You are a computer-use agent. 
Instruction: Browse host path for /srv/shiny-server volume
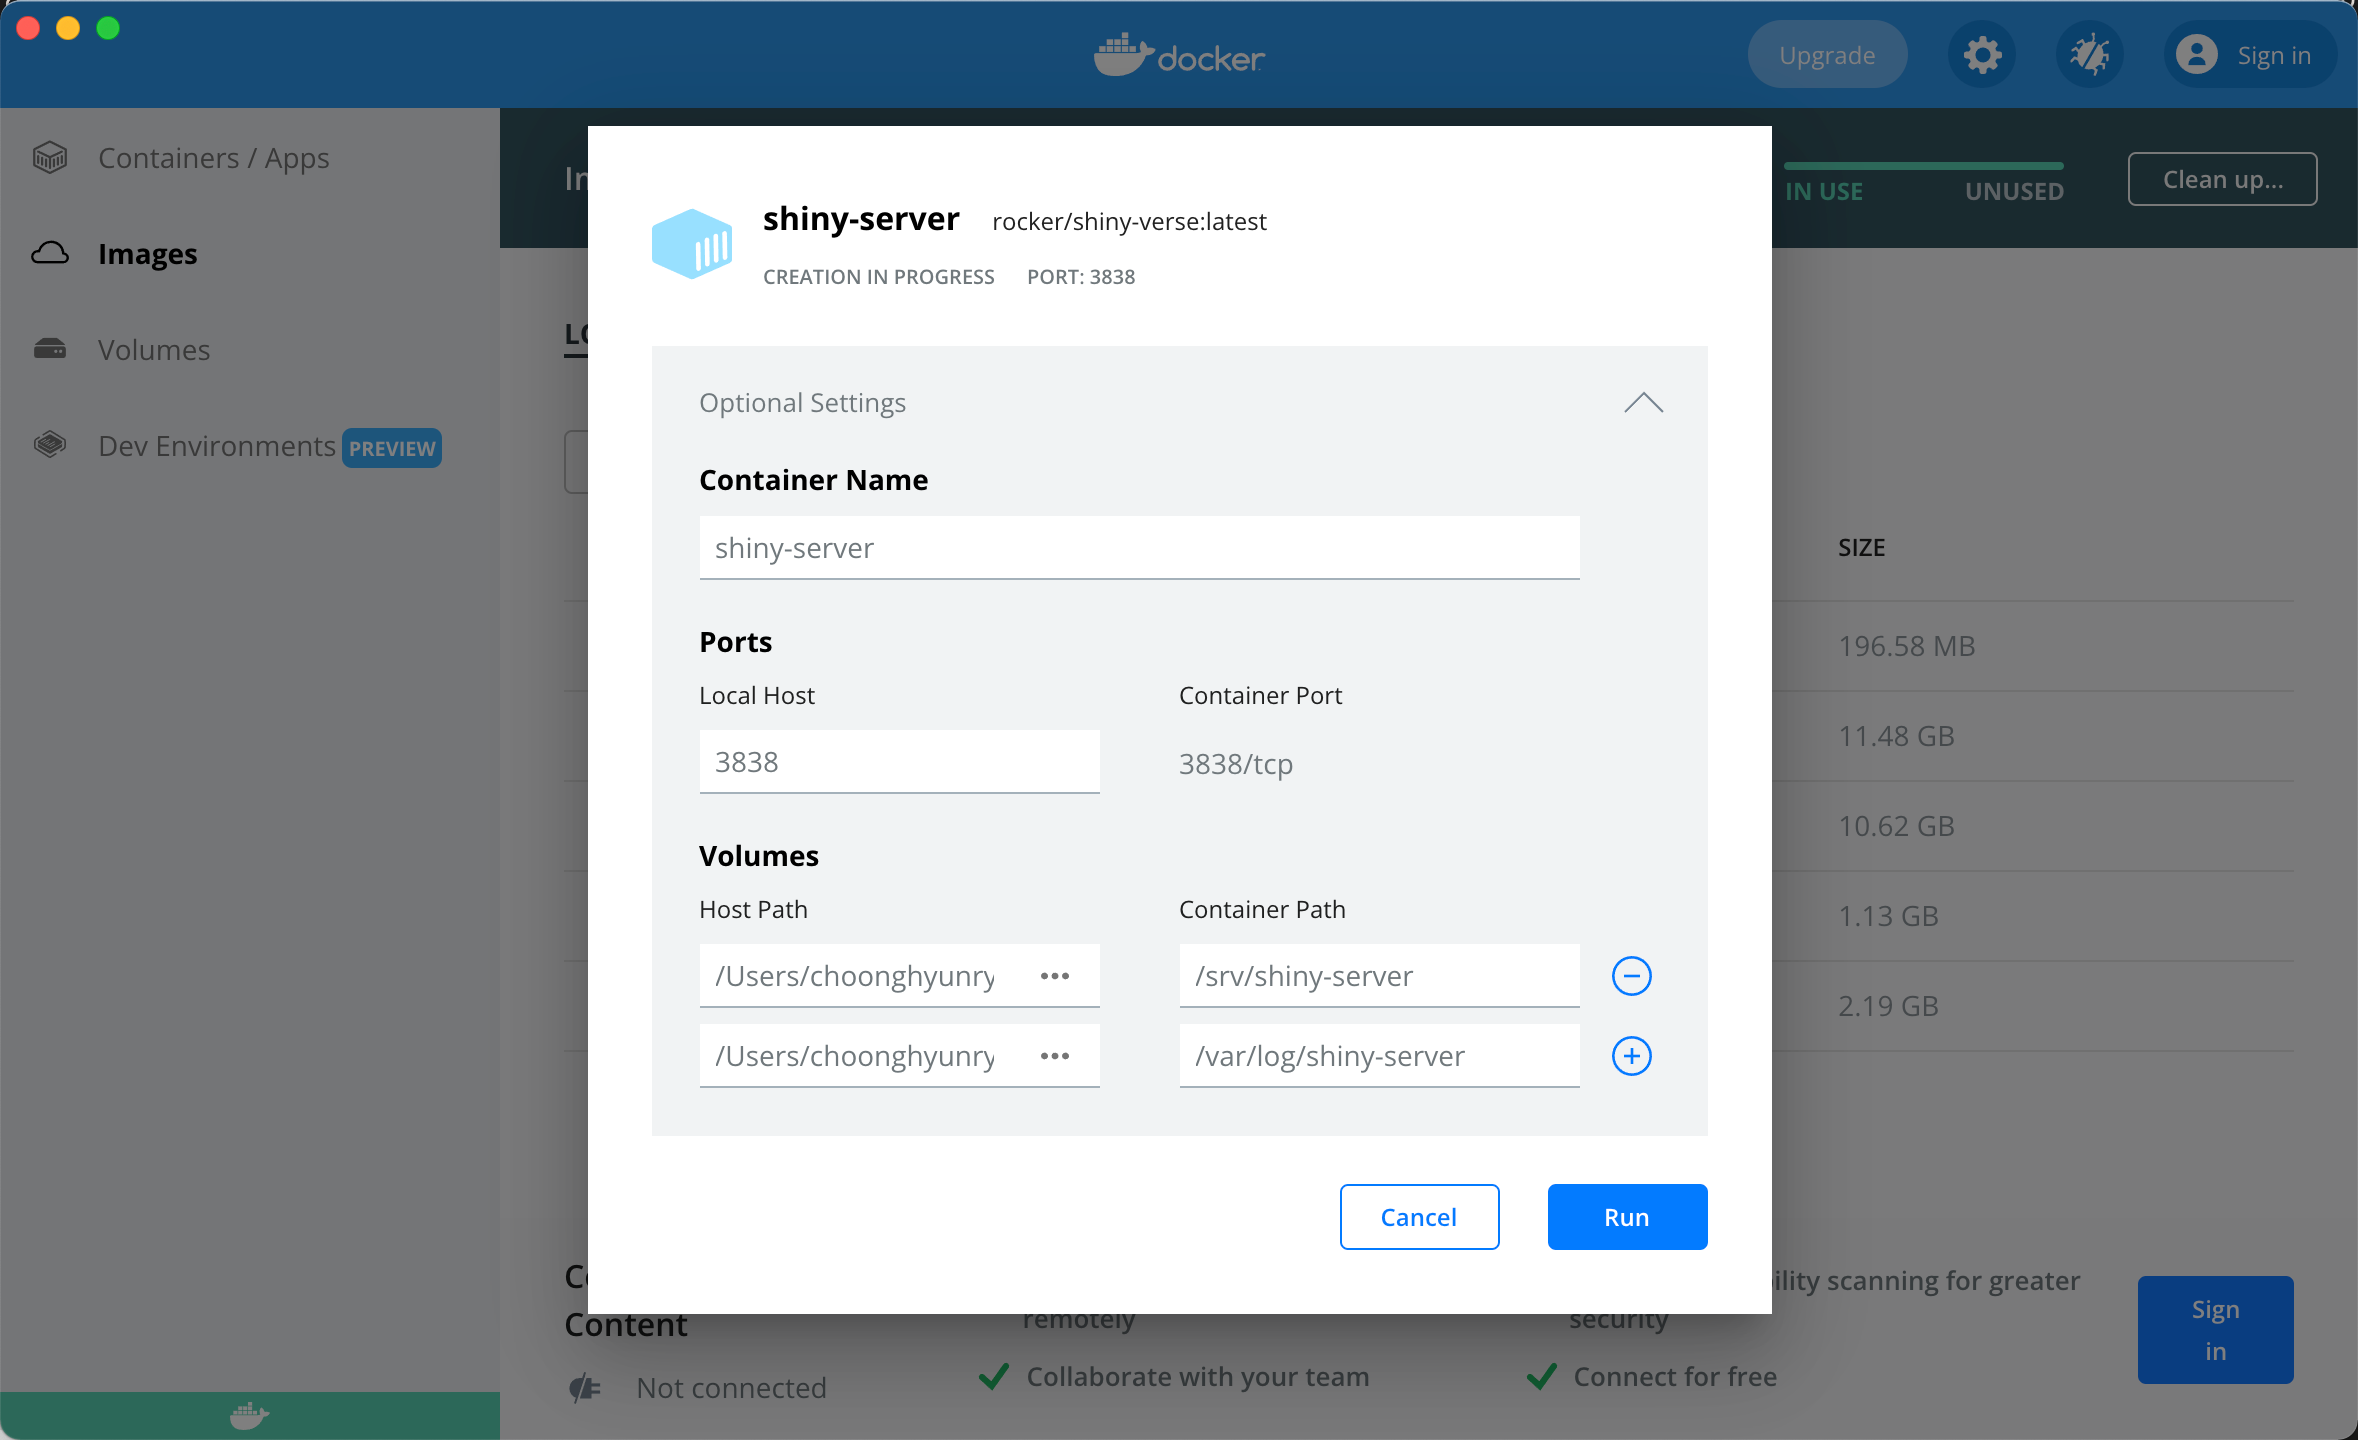pos(1055,976)
